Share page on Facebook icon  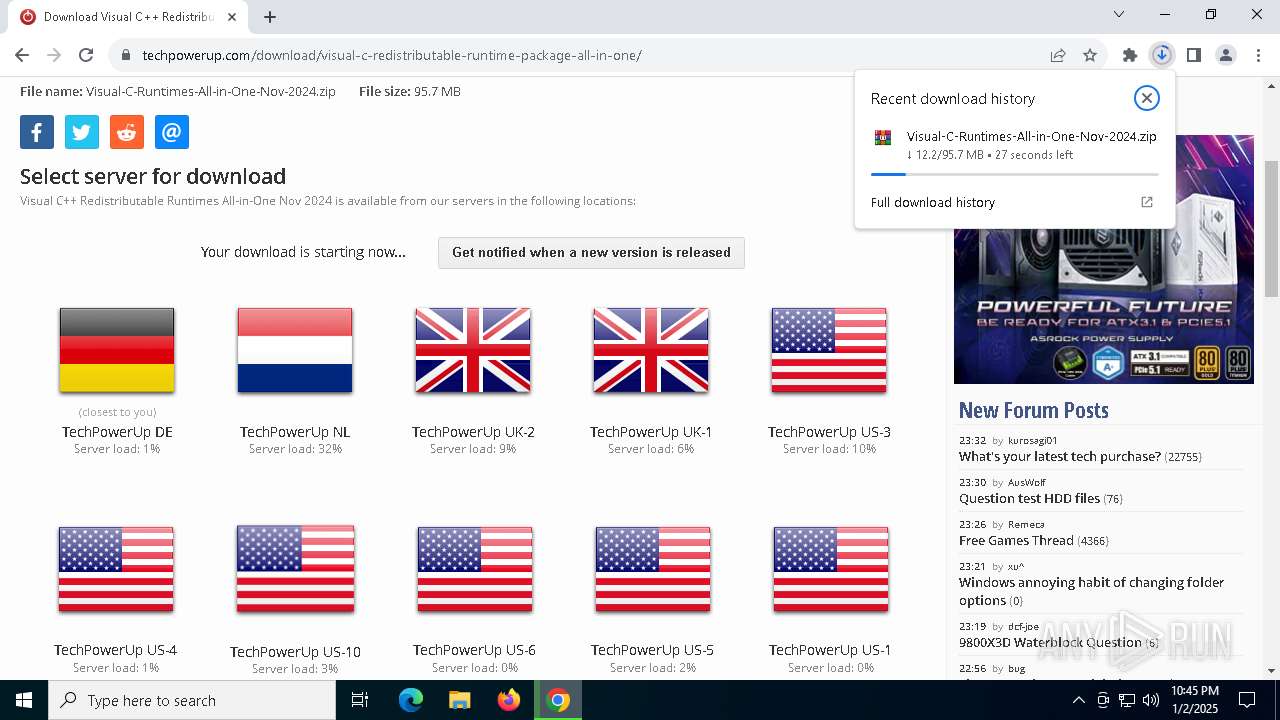[37, 132]
